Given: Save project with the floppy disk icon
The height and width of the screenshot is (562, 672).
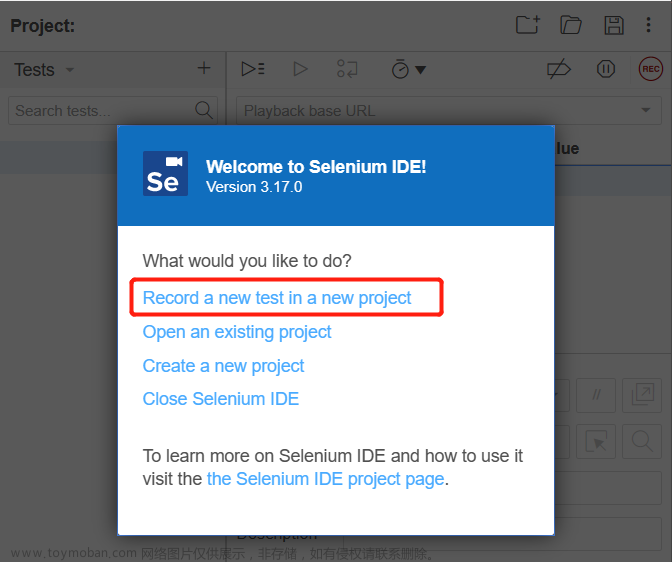Looking at the screenshot, I should (614, 25).
